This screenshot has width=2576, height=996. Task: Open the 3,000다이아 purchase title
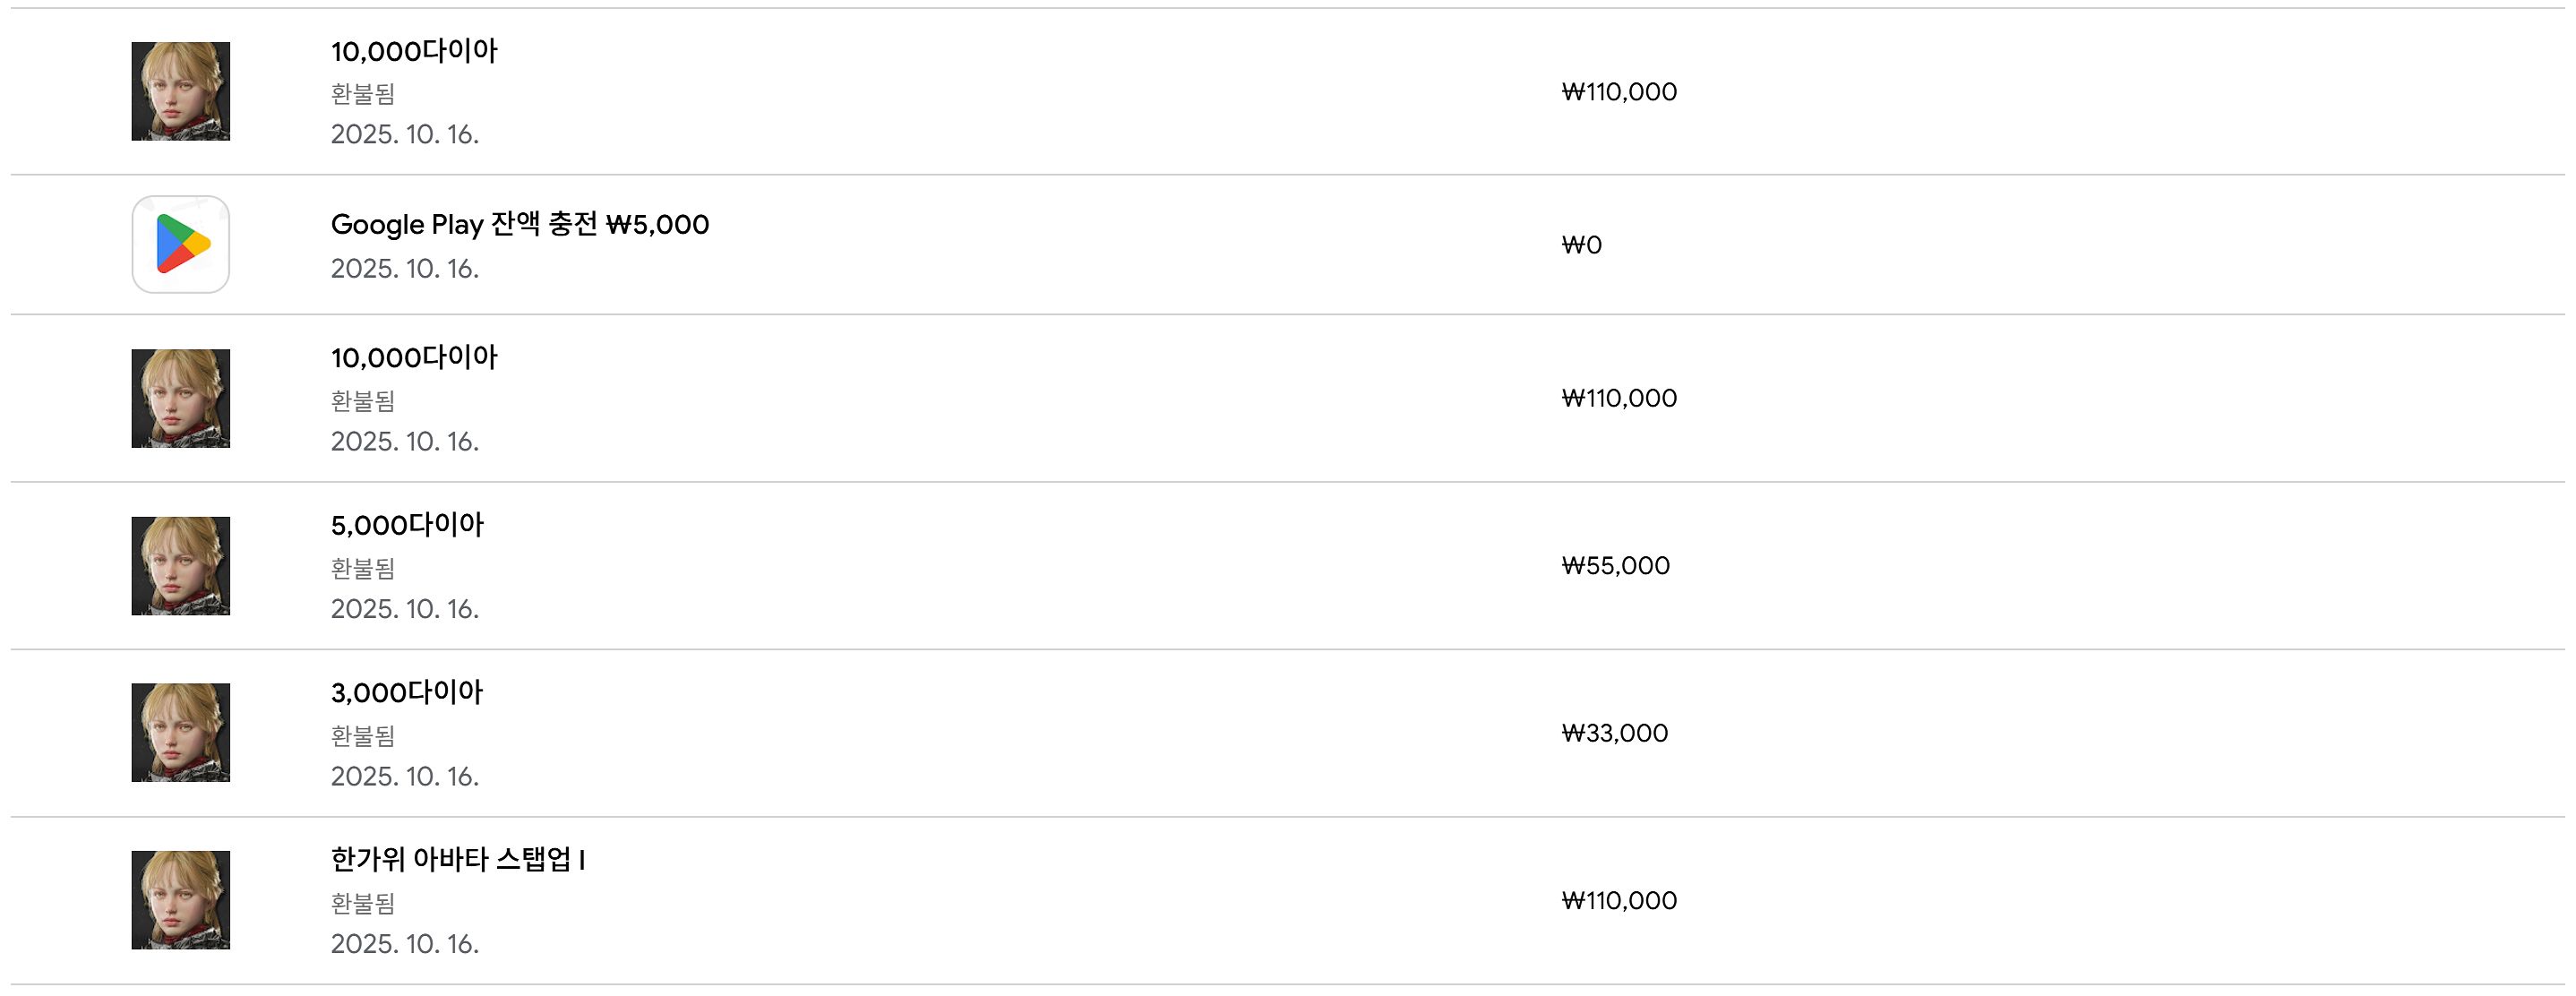point(407,692)
